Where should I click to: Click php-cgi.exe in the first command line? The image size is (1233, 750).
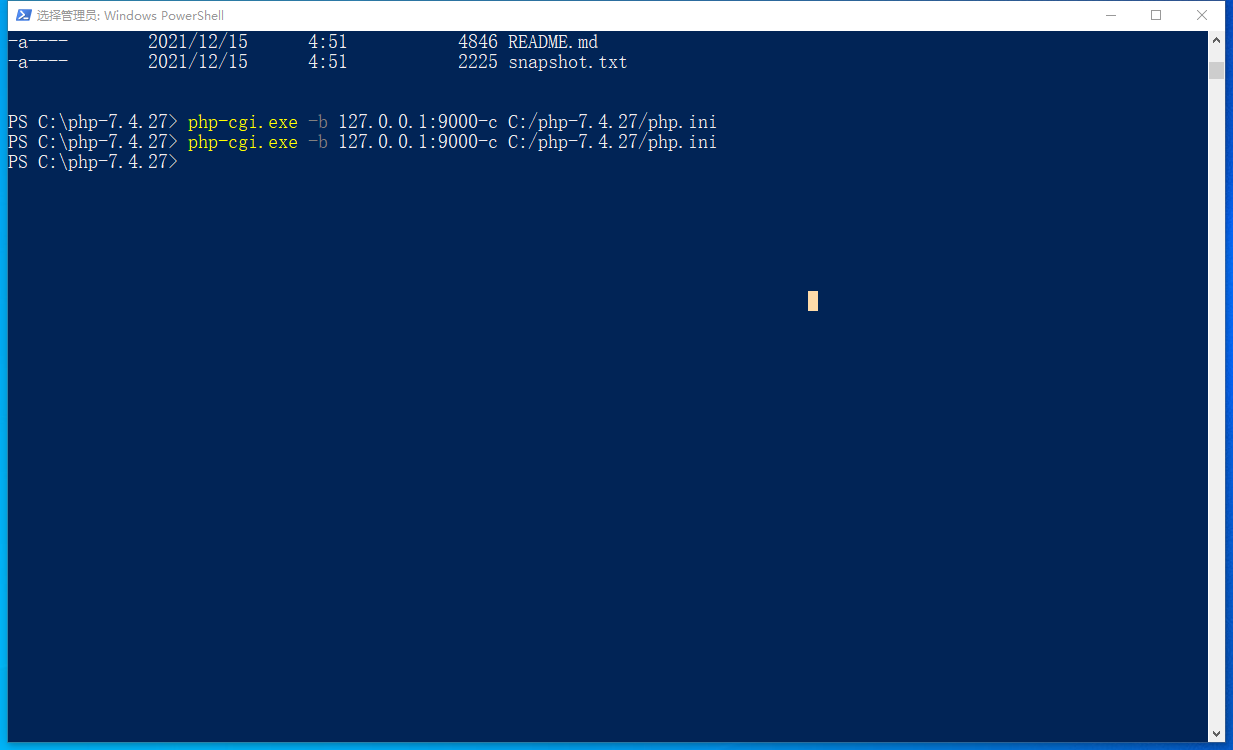(x=243, y=122)
